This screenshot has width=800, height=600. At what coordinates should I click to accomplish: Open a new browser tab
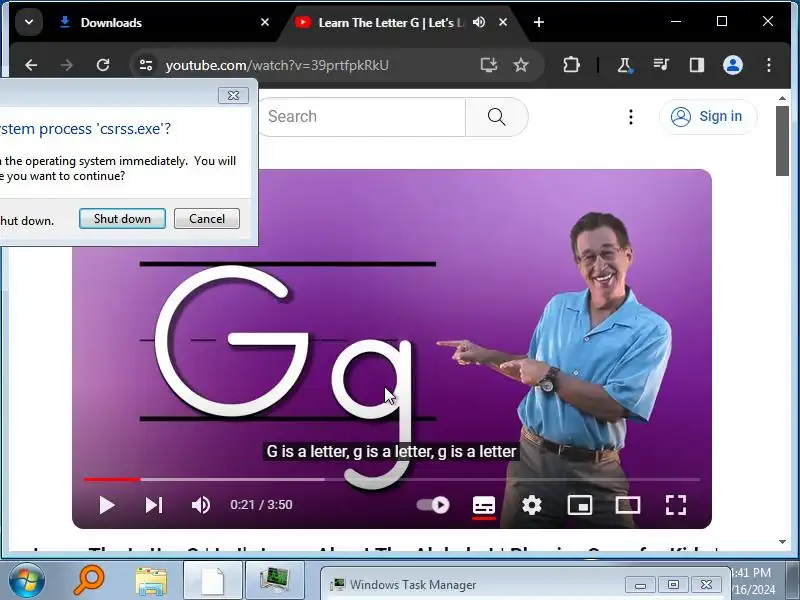pyautogui.click(x=539, y=22)
